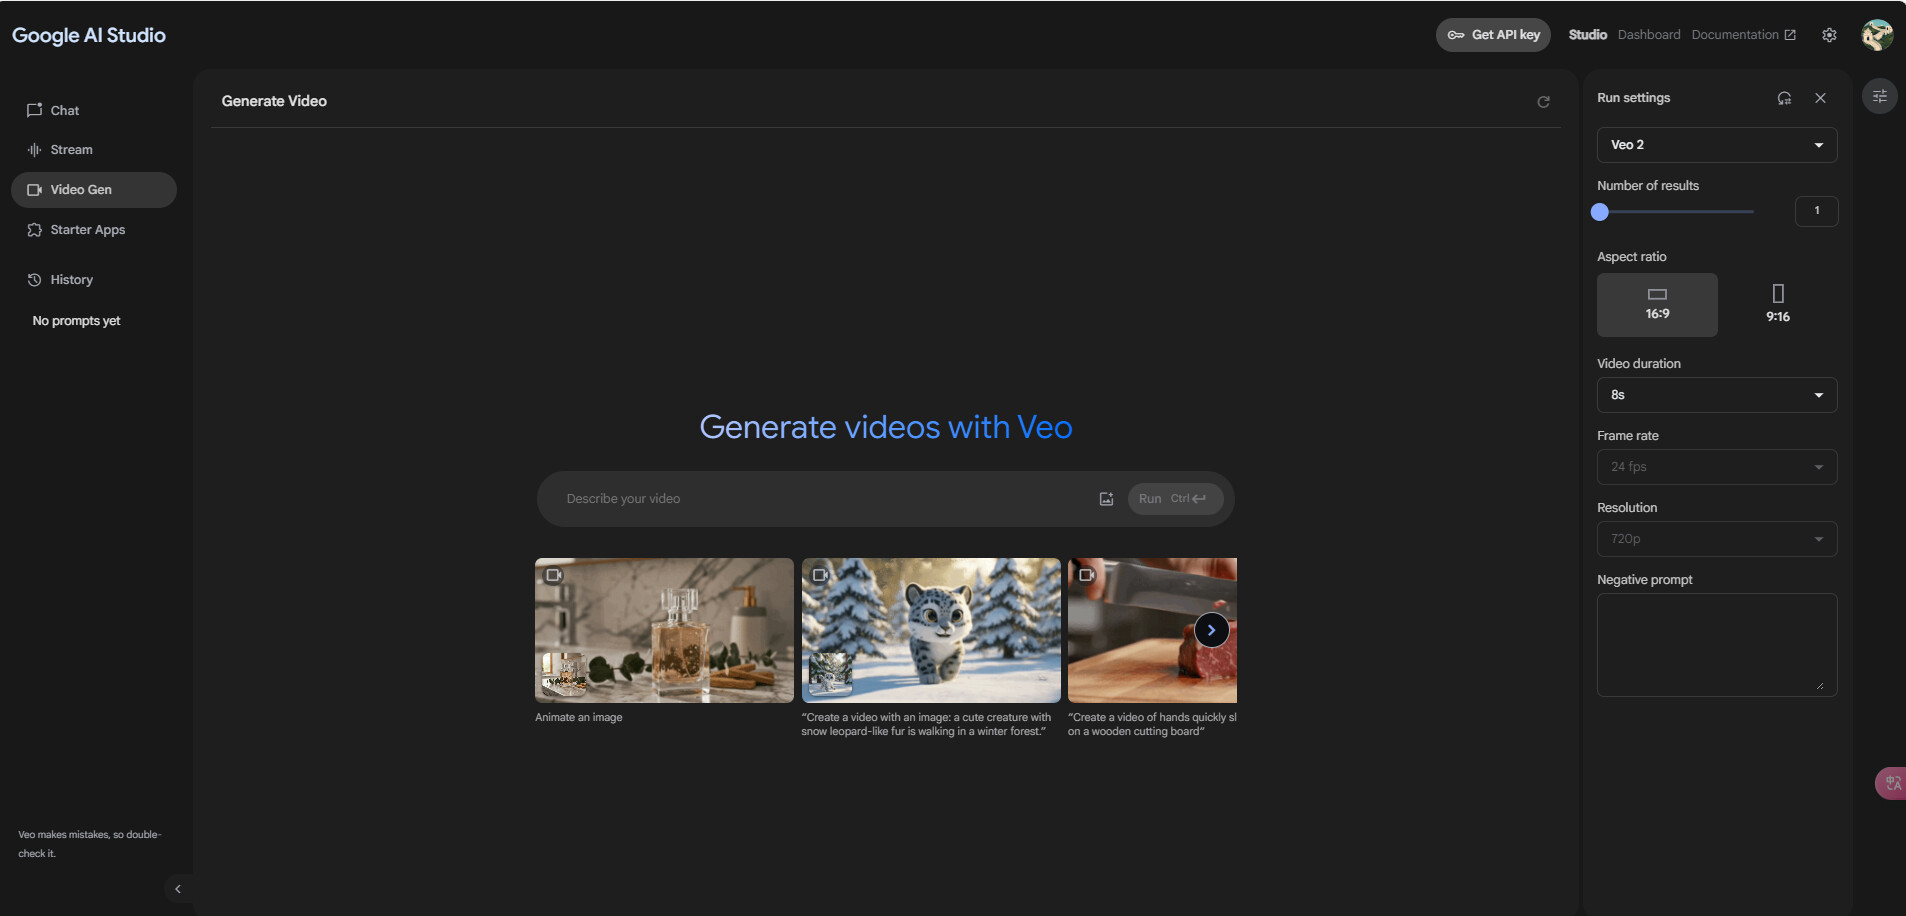Click the video icon on cutting board thumbnail
Screen dimensions: 1906x916
(x=1087, y=575)
